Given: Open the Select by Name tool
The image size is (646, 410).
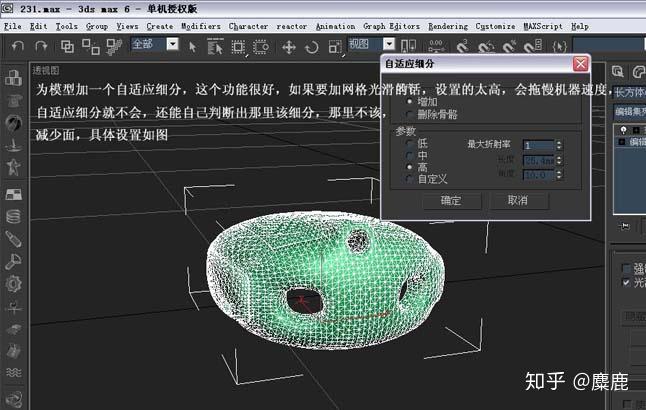Looking at the screenshot, I should point(215,46).
